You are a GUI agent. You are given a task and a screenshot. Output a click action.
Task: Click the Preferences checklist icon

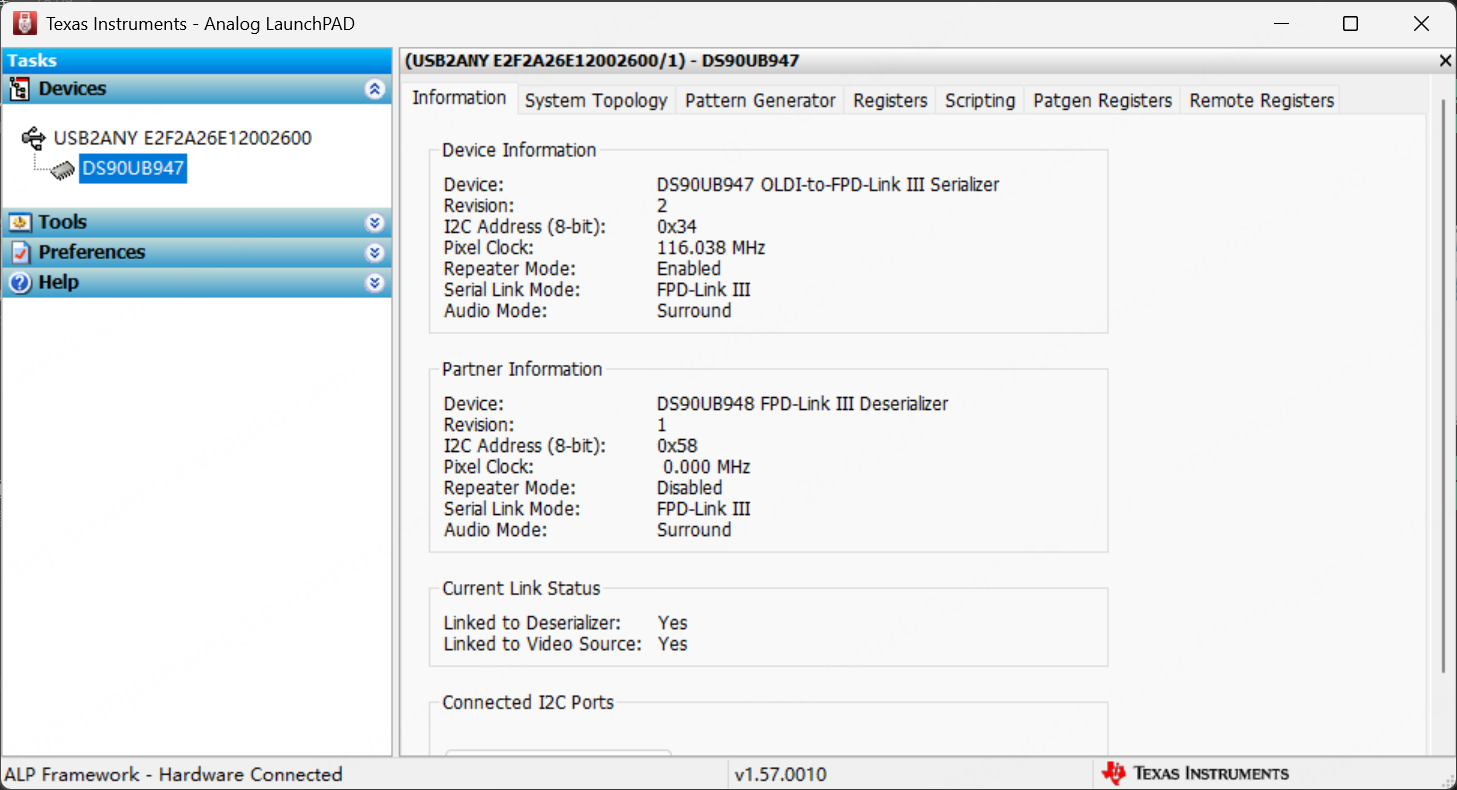[x=20, y=252]
